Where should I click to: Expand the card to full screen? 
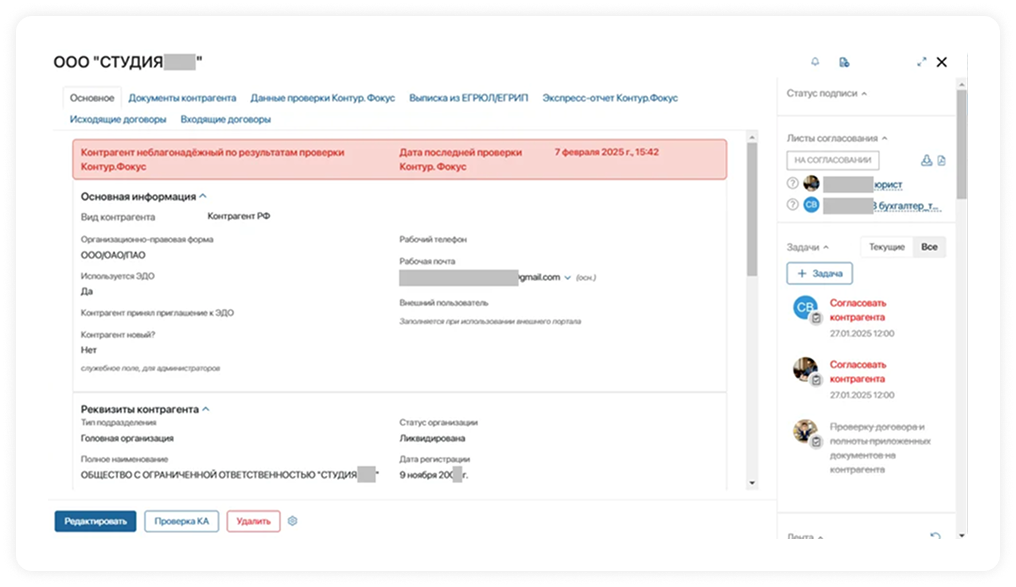tap(921, 62)
